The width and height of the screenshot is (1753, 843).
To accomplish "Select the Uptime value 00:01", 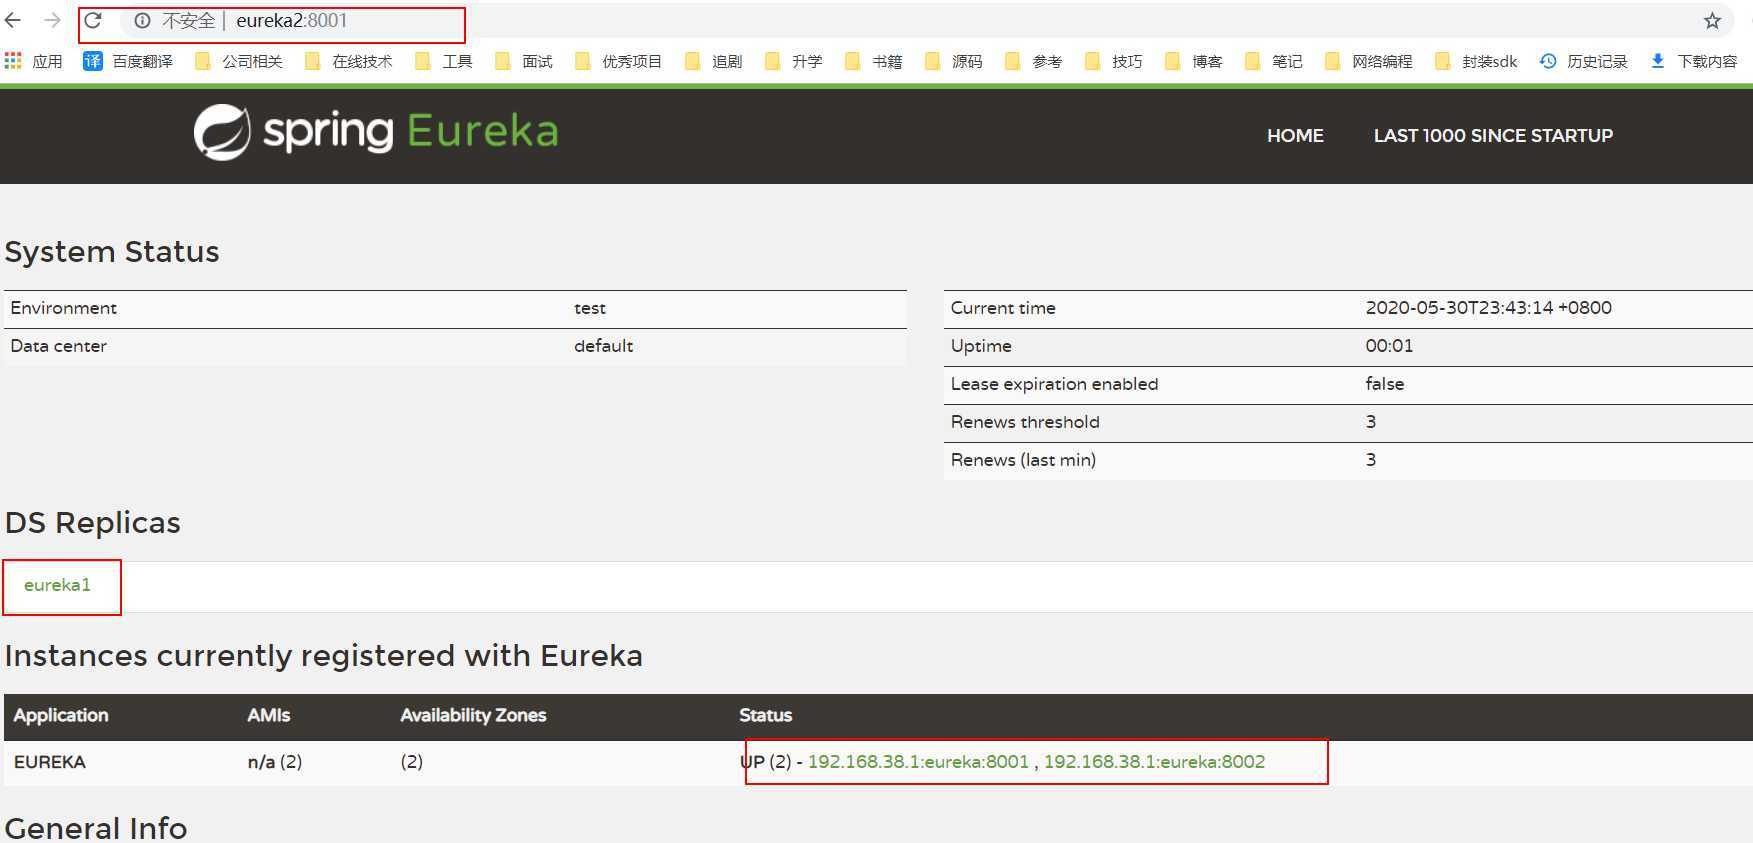I will 1389,346.
